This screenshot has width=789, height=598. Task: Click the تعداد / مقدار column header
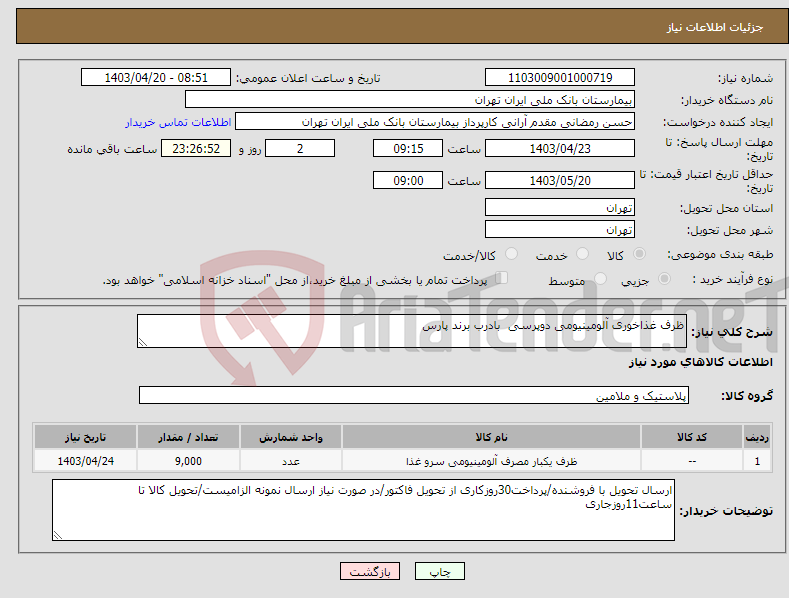pos(188,437)
